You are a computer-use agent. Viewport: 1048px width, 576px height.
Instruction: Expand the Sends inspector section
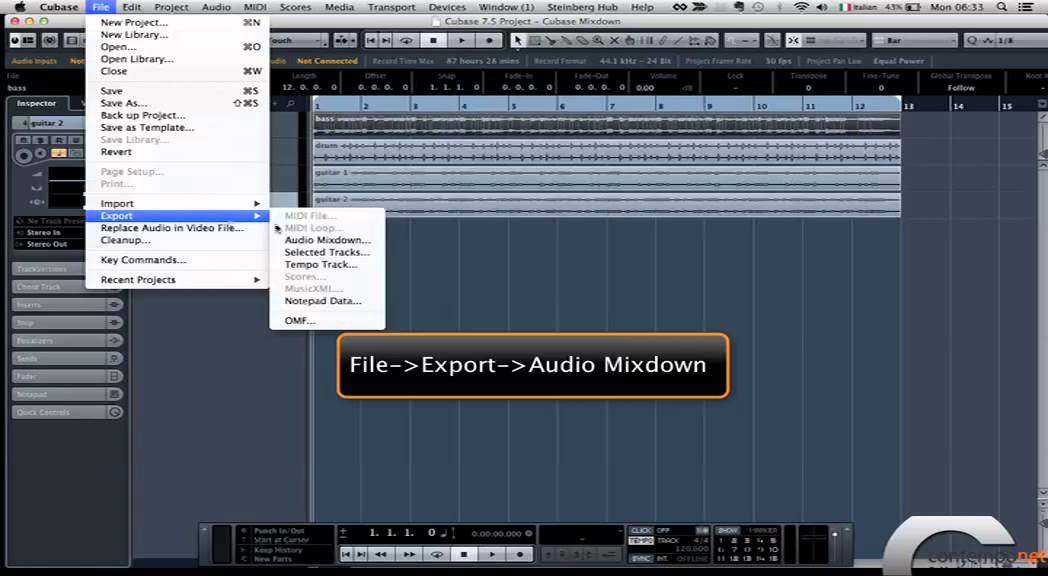pos(67,359)
